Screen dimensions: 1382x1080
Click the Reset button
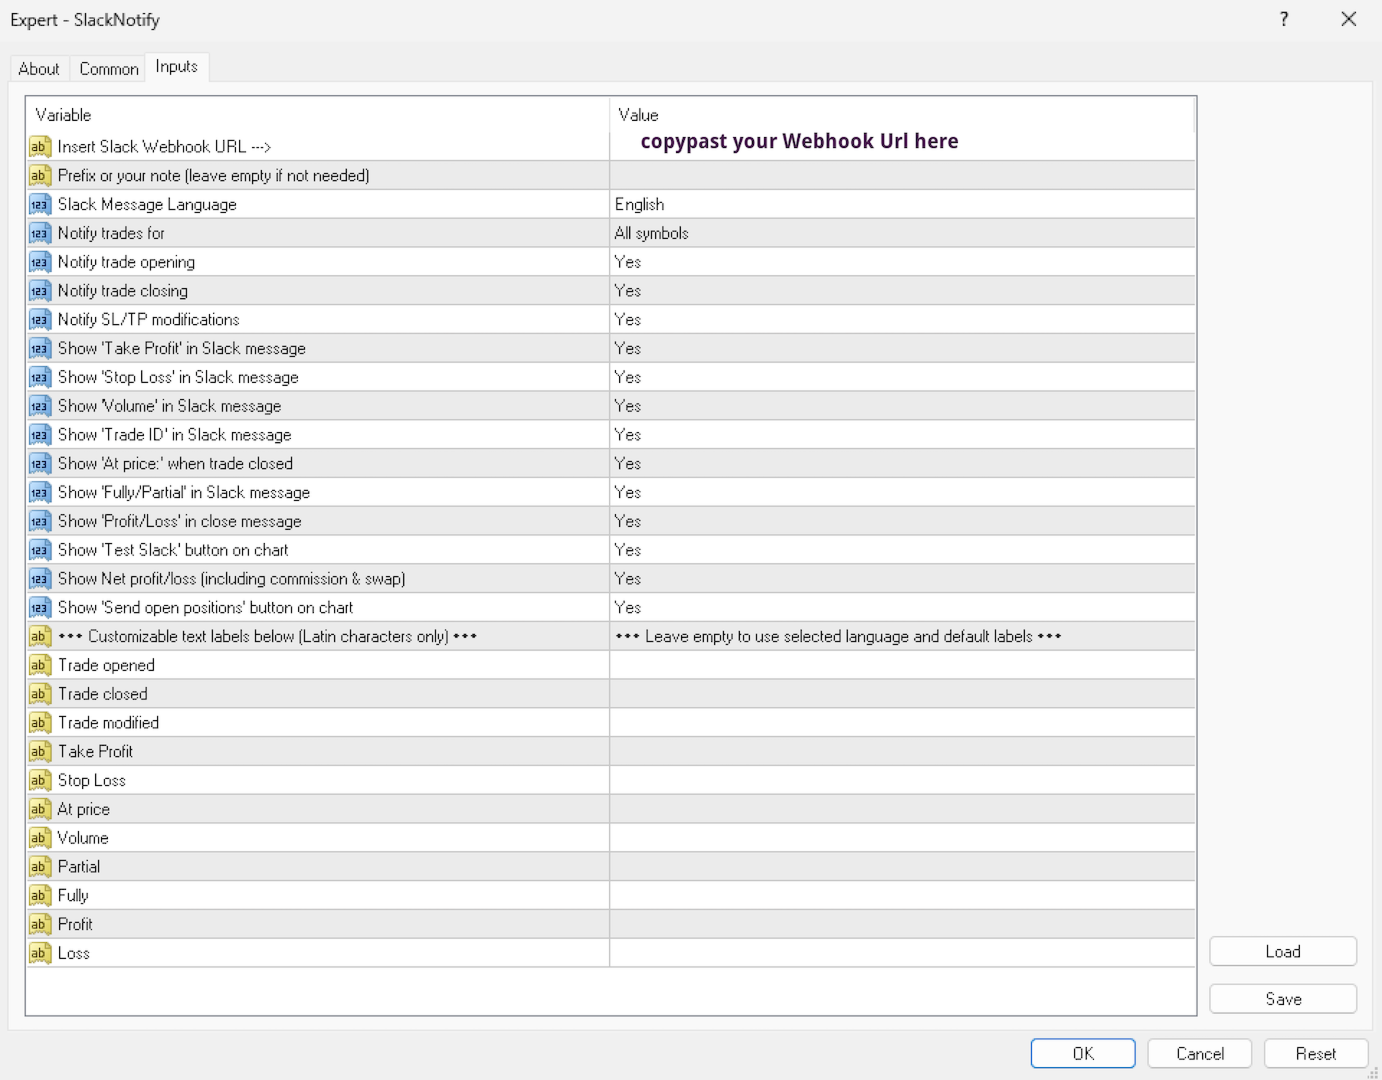pos(1315,1054)
